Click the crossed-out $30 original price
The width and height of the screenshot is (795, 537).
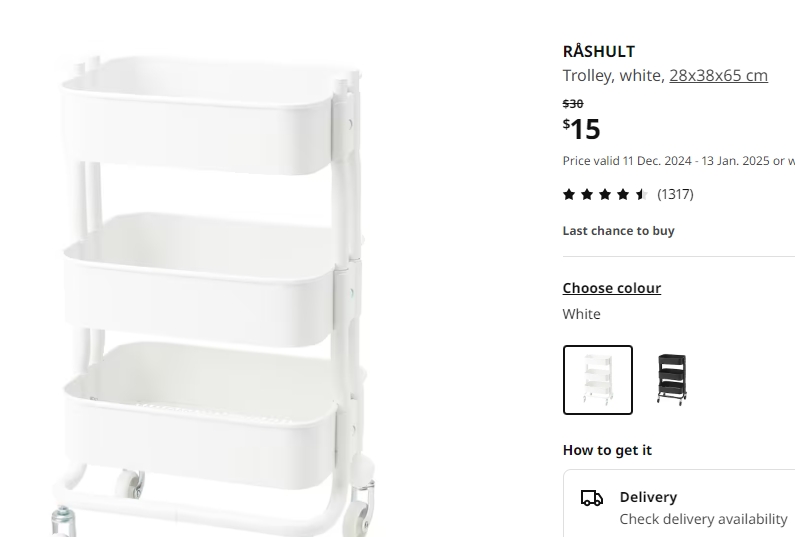(x=573, y=104)
